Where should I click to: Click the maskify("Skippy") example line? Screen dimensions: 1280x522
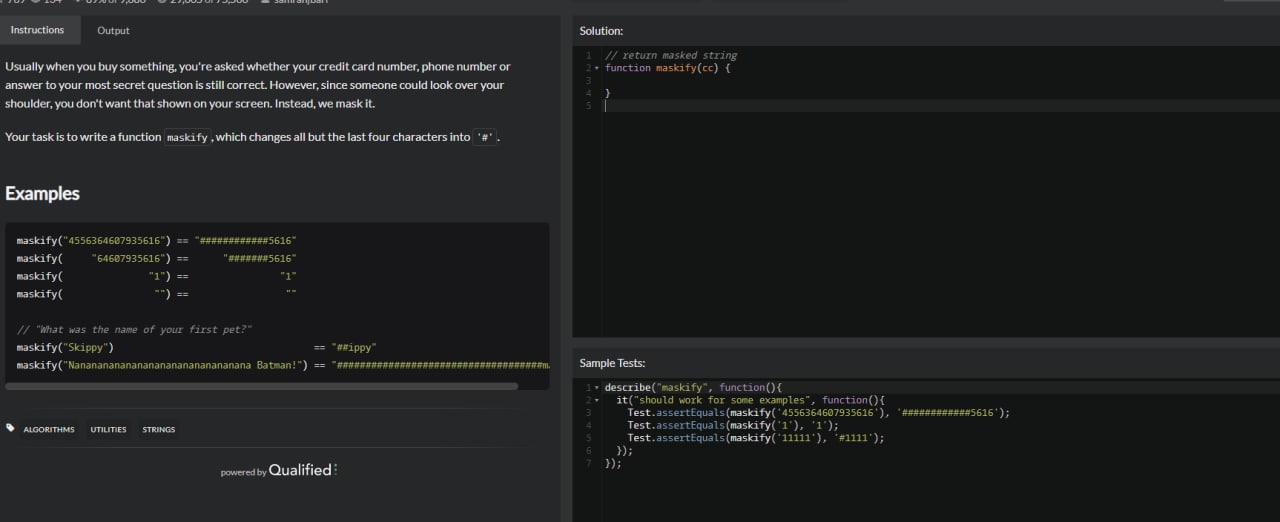(197, 347)
